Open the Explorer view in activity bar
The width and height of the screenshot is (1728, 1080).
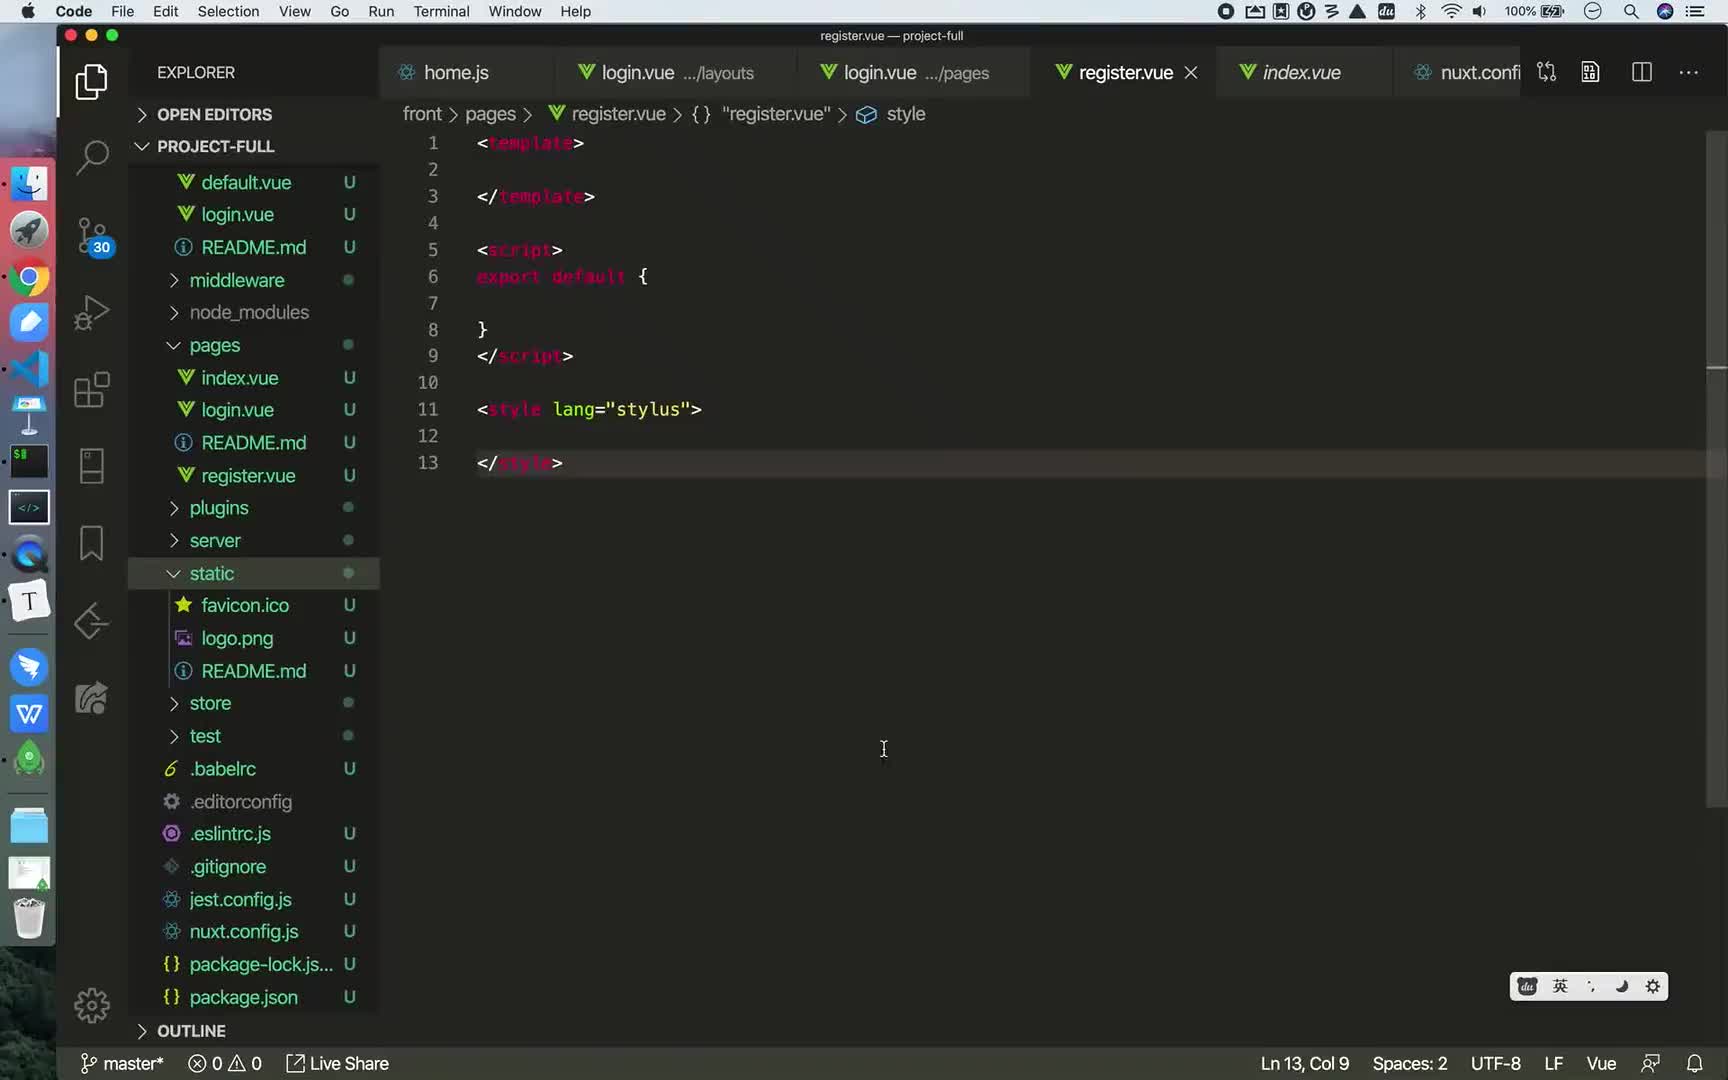(x=91, y=81)
